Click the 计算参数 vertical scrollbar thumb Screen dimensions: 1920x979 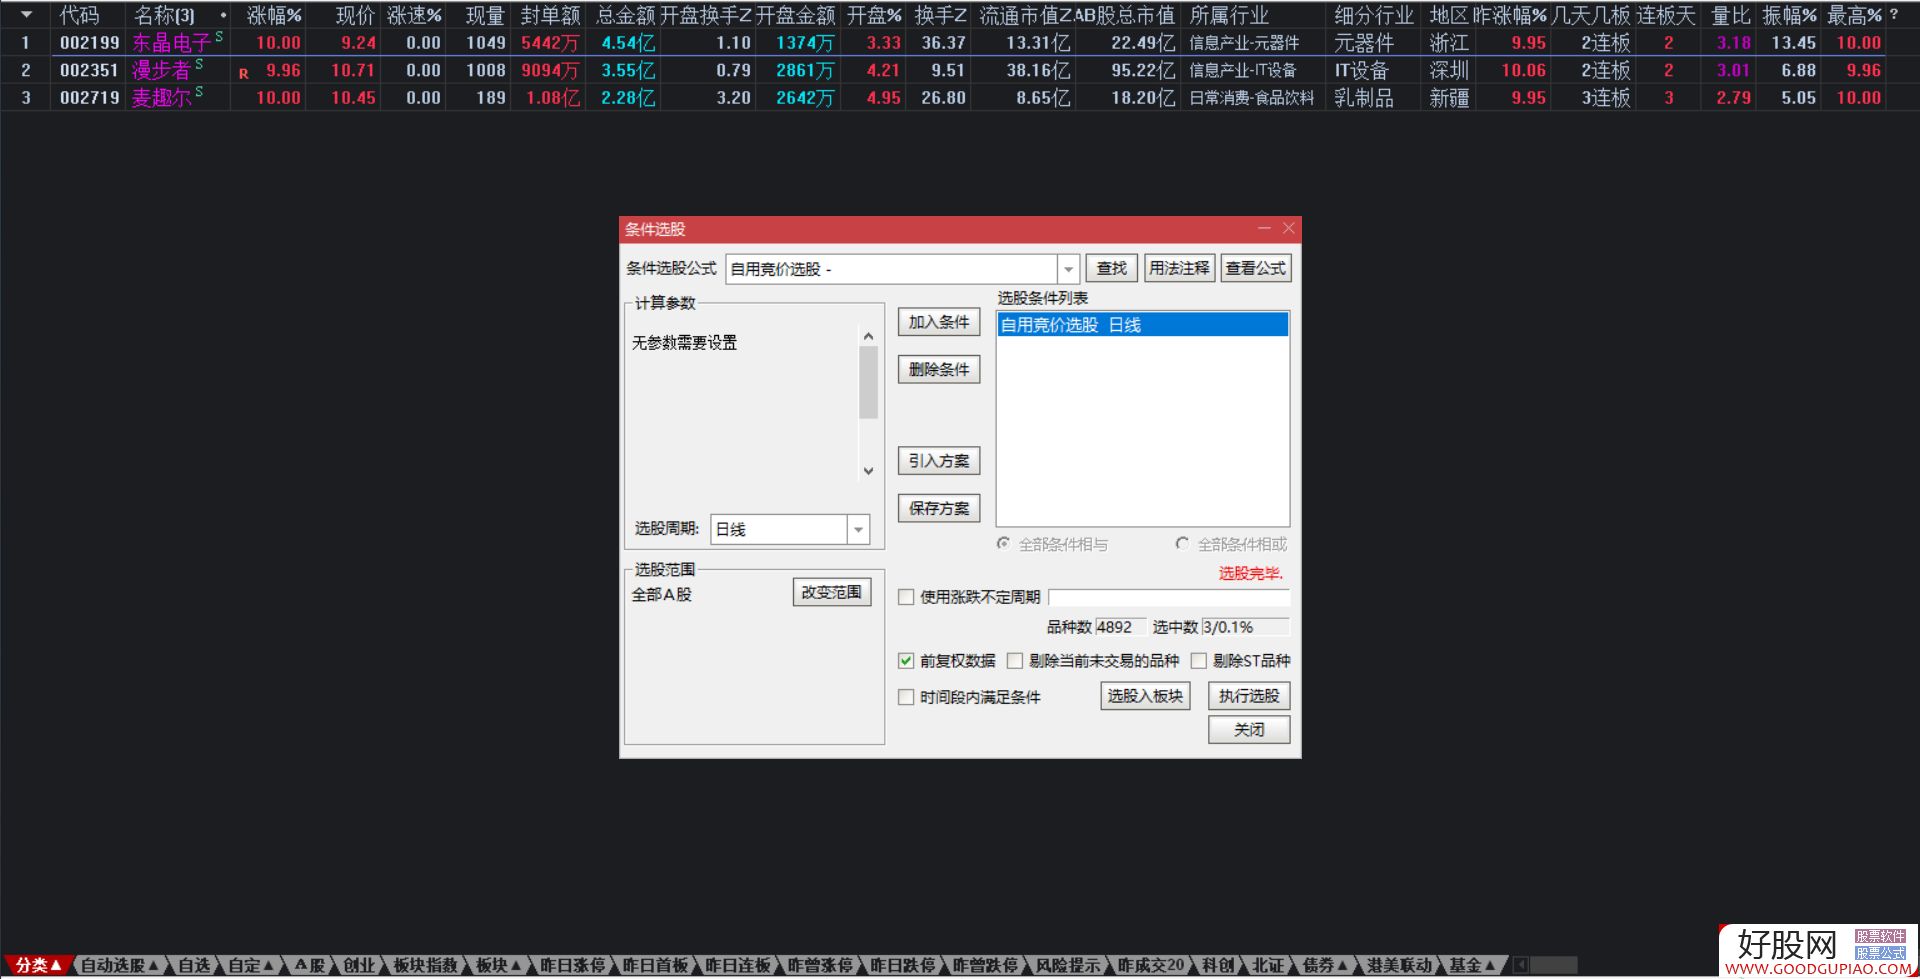click(868, 382)
